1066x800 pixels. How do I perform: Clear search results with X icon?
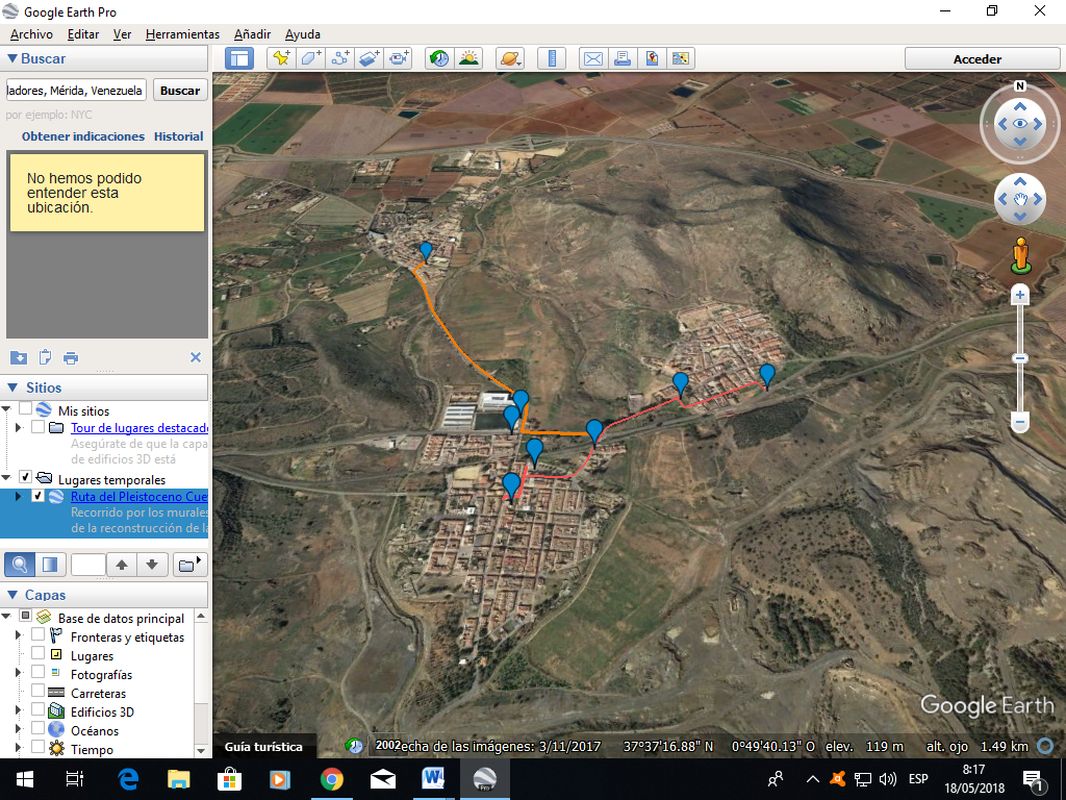196,358
